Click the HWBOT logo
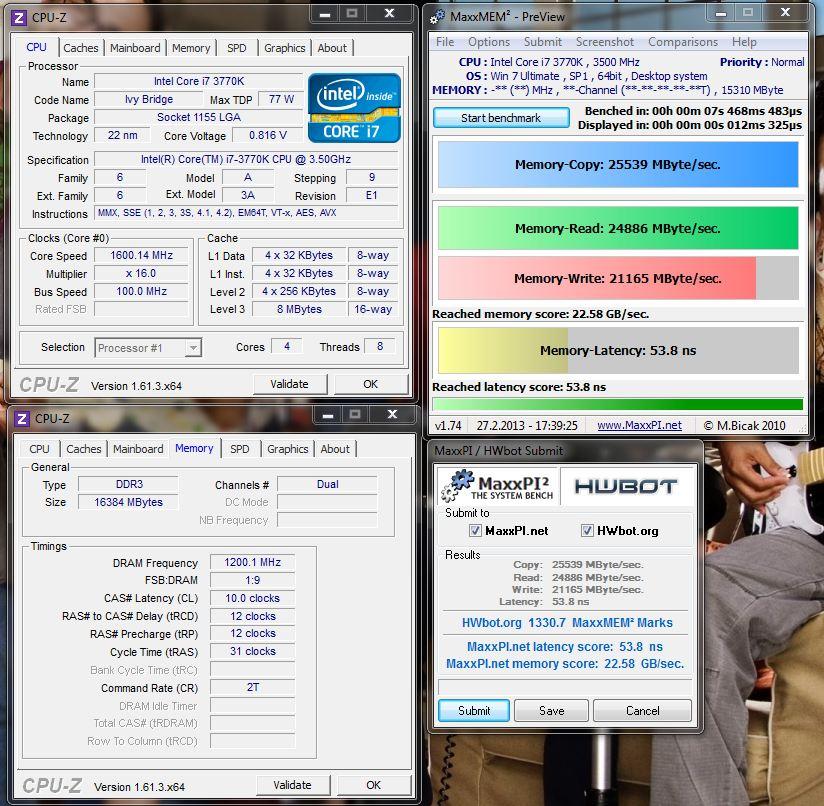Image resolution: width=824 pixels, height=806 pixels. (625, 486)
